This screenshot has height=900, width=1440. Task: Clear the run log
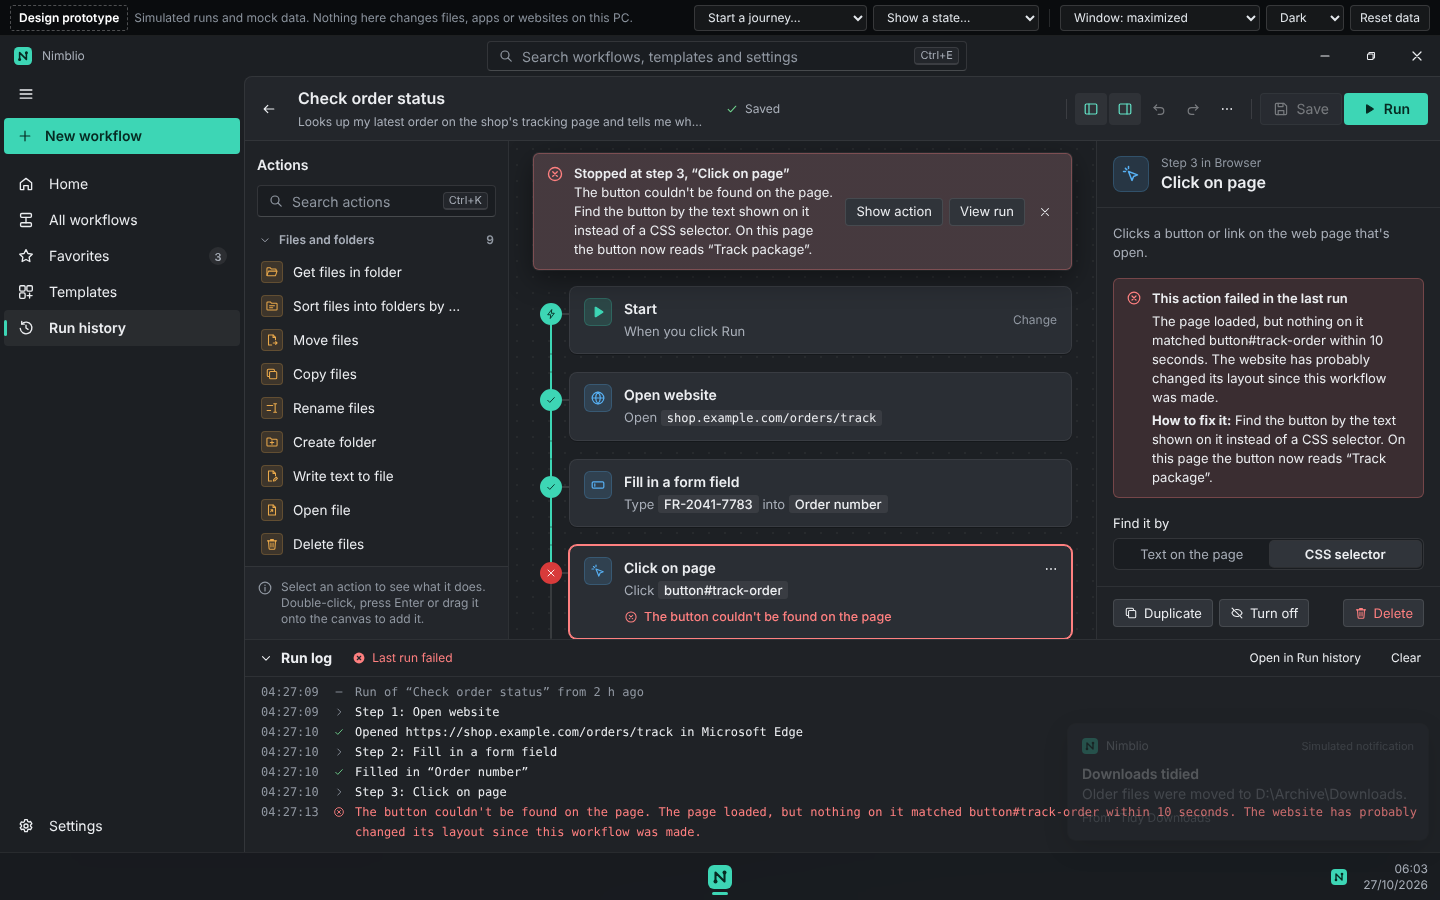tap(1405, 658)
